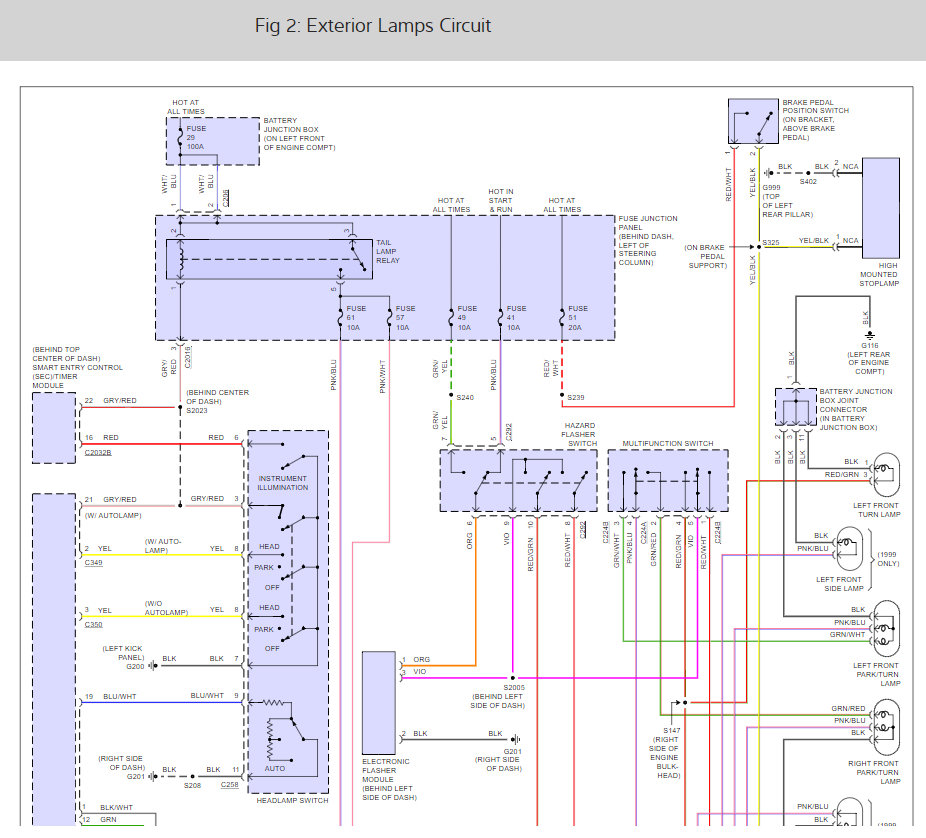This screenshot has width=926, height=838.
Task: Click the 'INSTRUMENT ILLUMINATION' label
Action: pyautogui.click(x=283, y=483)
